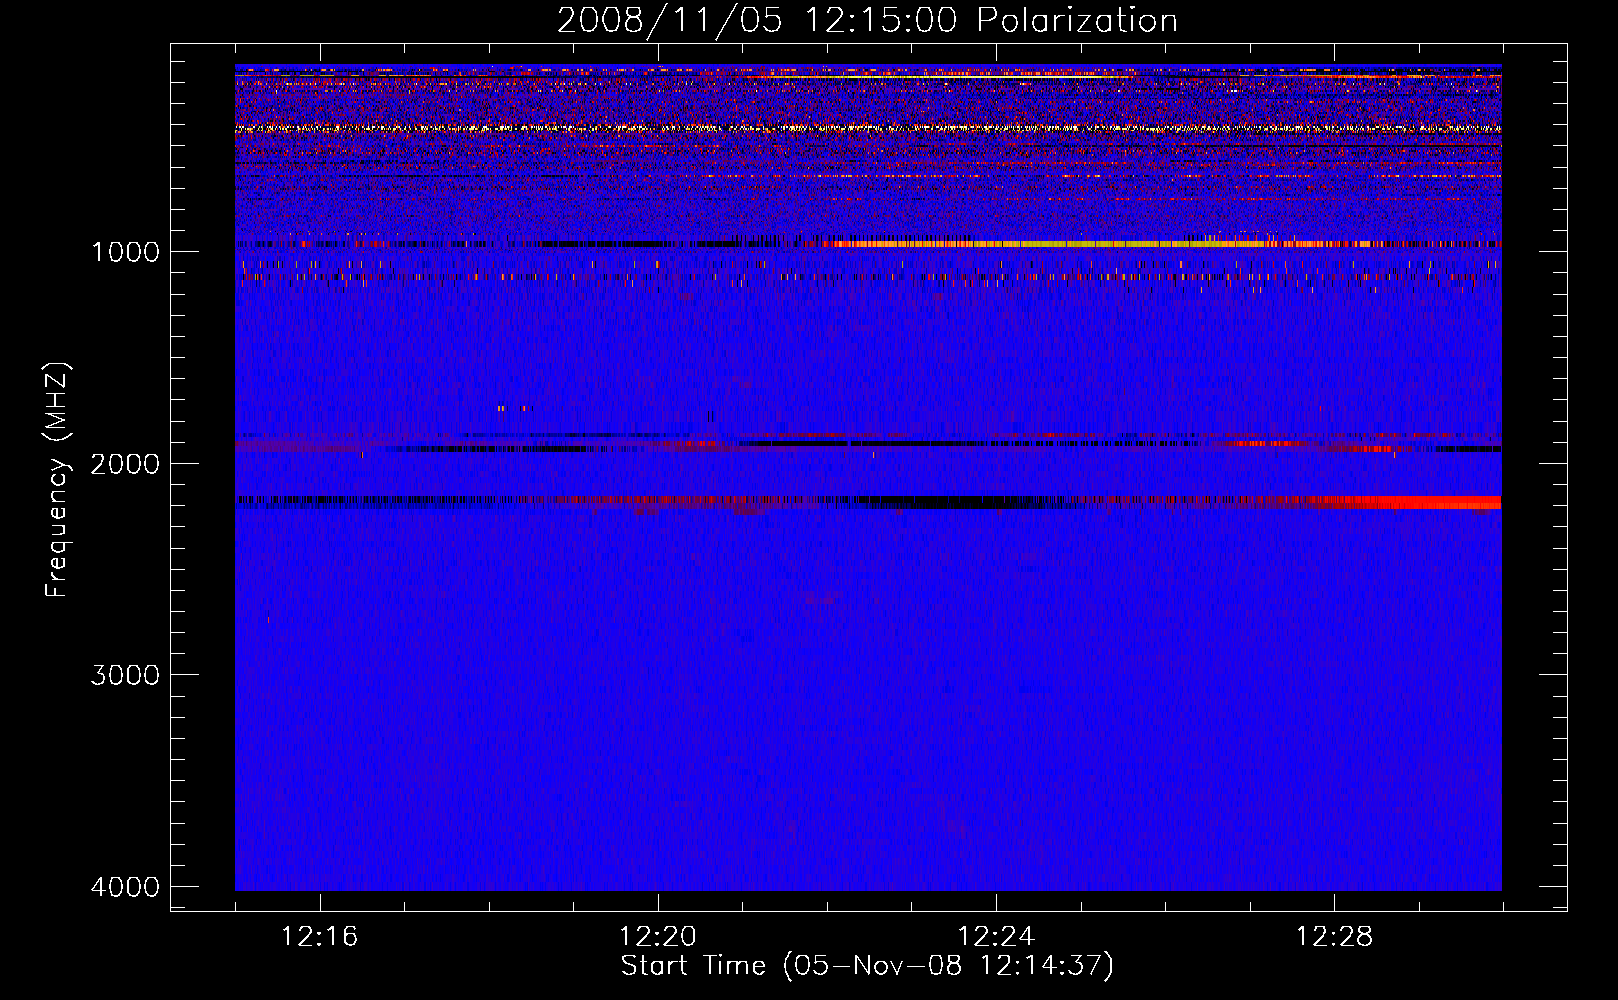Click the 12:16 time axis label
Screen dimensions: 1618x1000
point(319,937)
